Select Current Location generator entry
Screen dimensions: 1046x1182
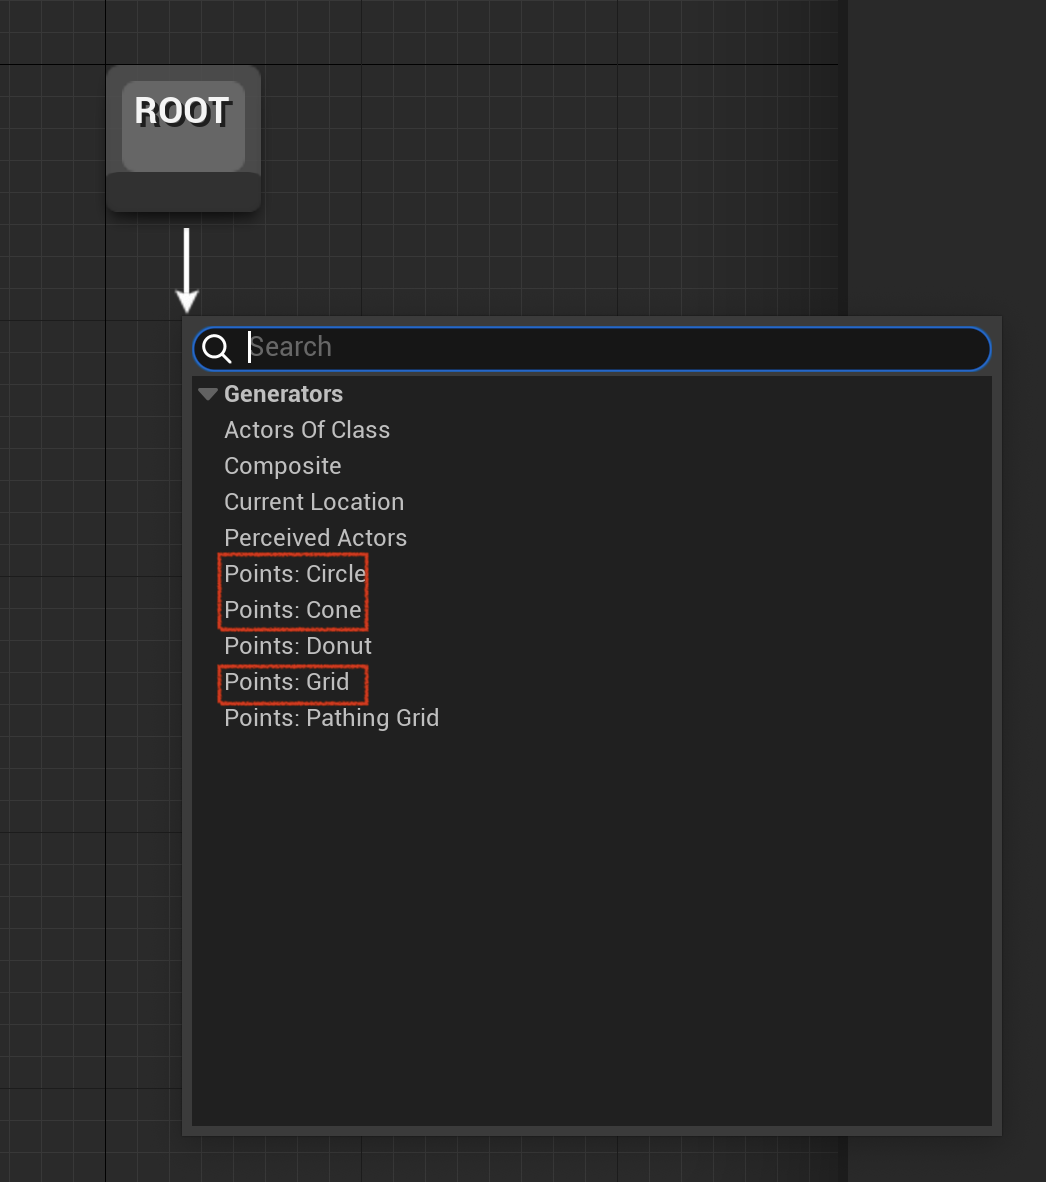pos(313,502)
